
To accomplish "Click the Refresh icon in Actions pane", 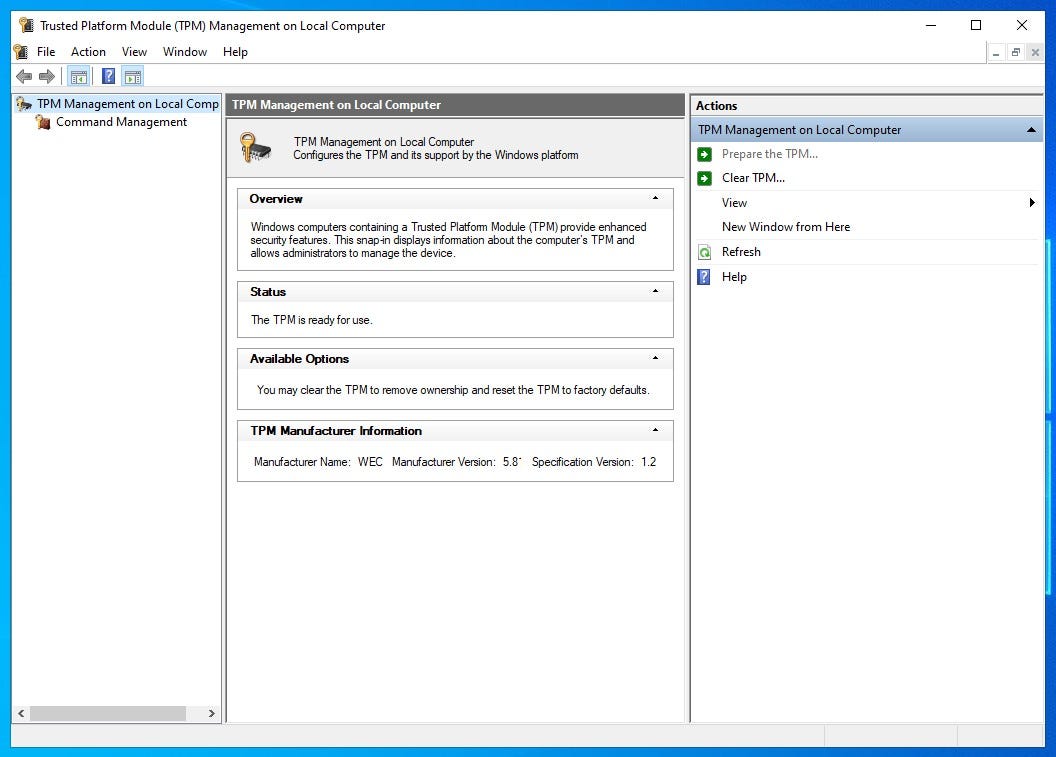I will (704, 253).
